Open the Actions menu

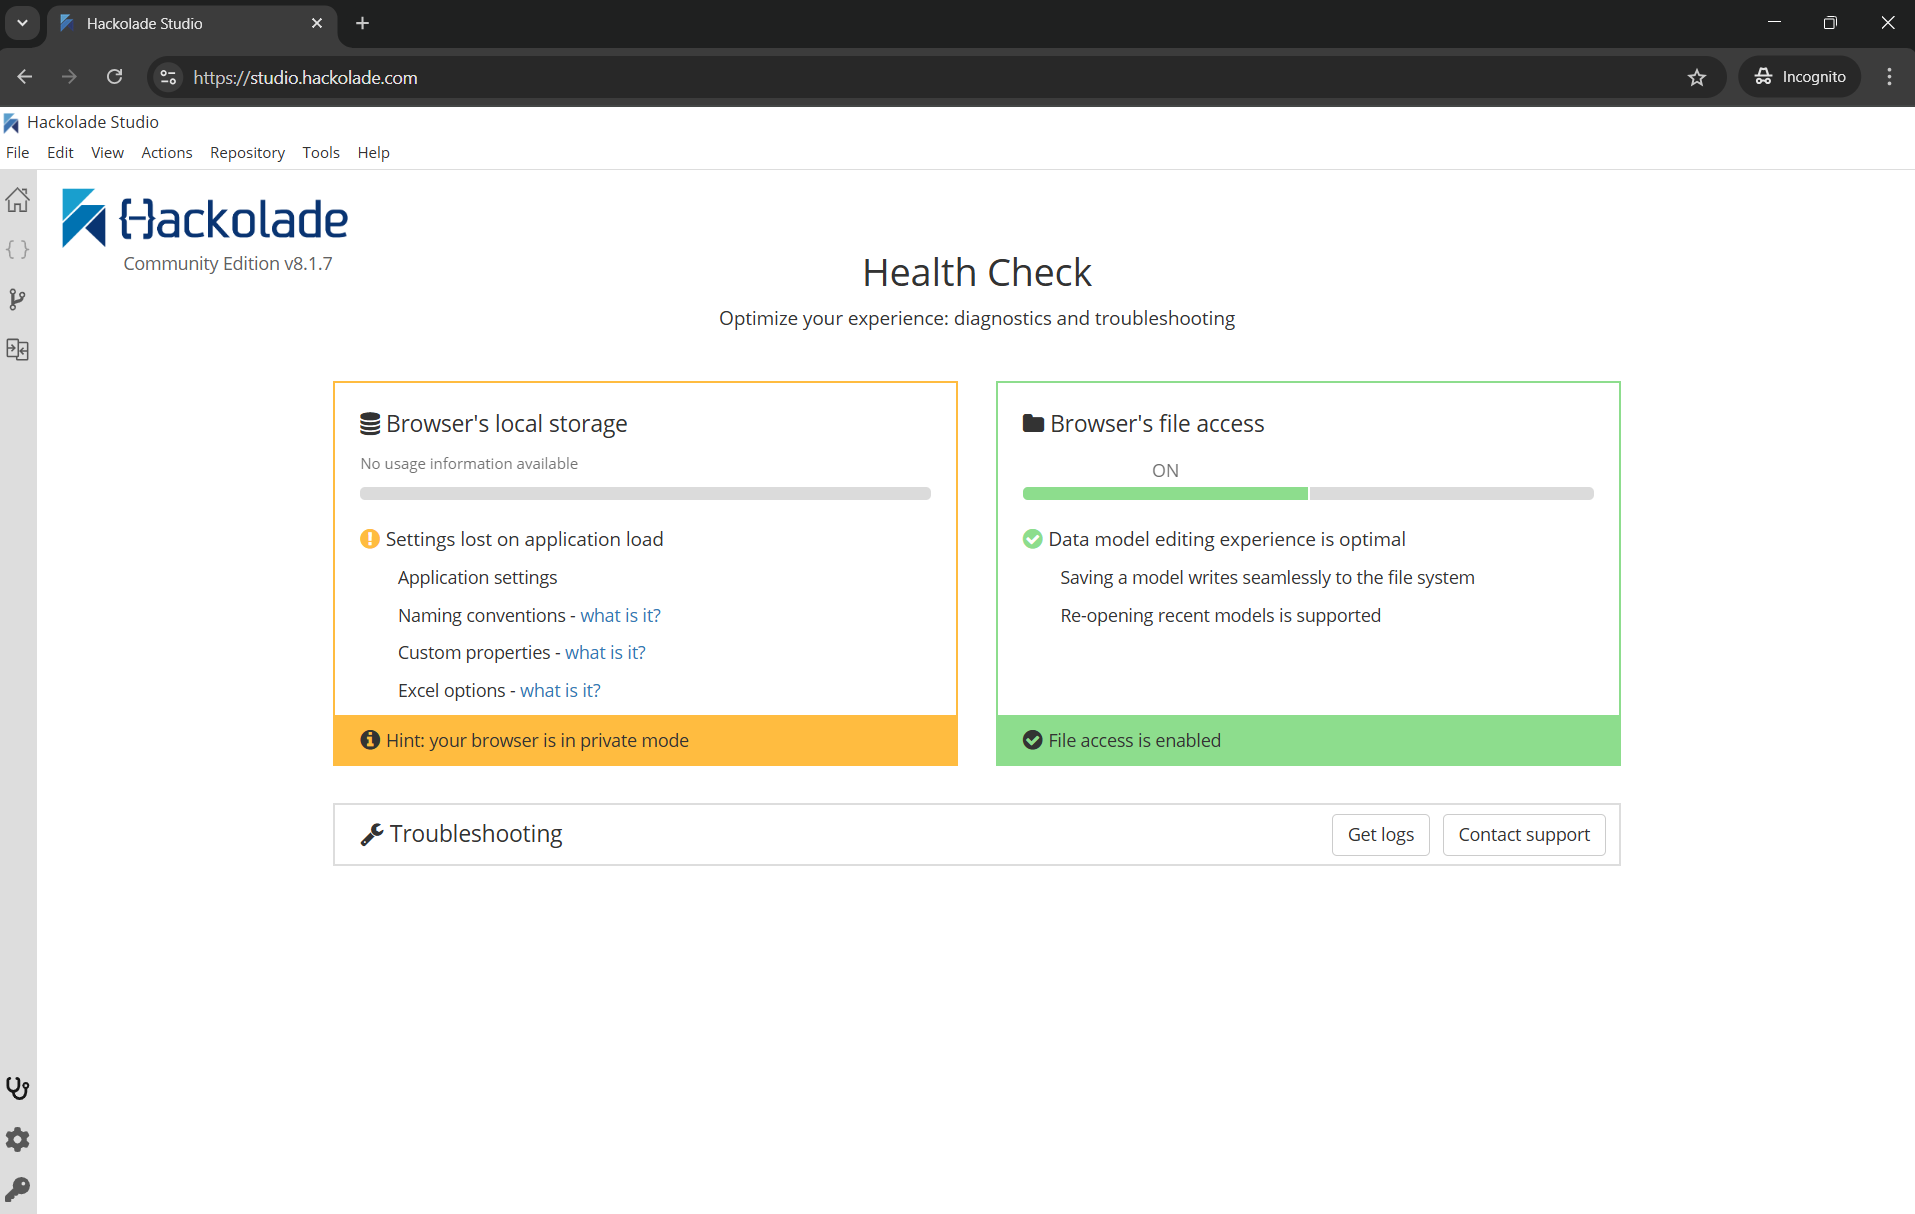point(166,152)
